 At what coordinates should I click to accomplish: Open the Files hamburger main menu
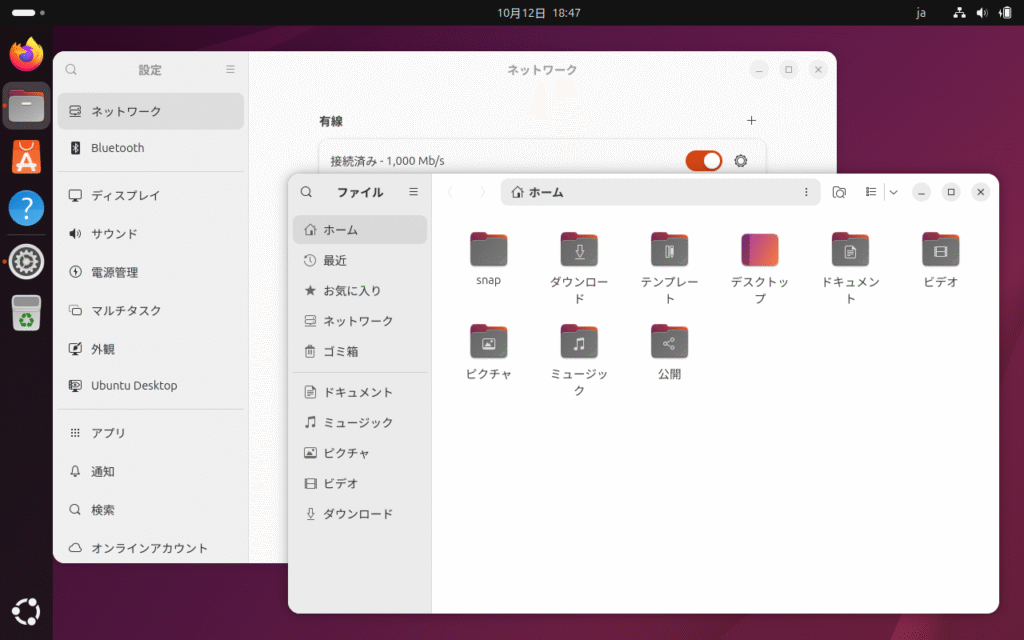pos(413,192)
